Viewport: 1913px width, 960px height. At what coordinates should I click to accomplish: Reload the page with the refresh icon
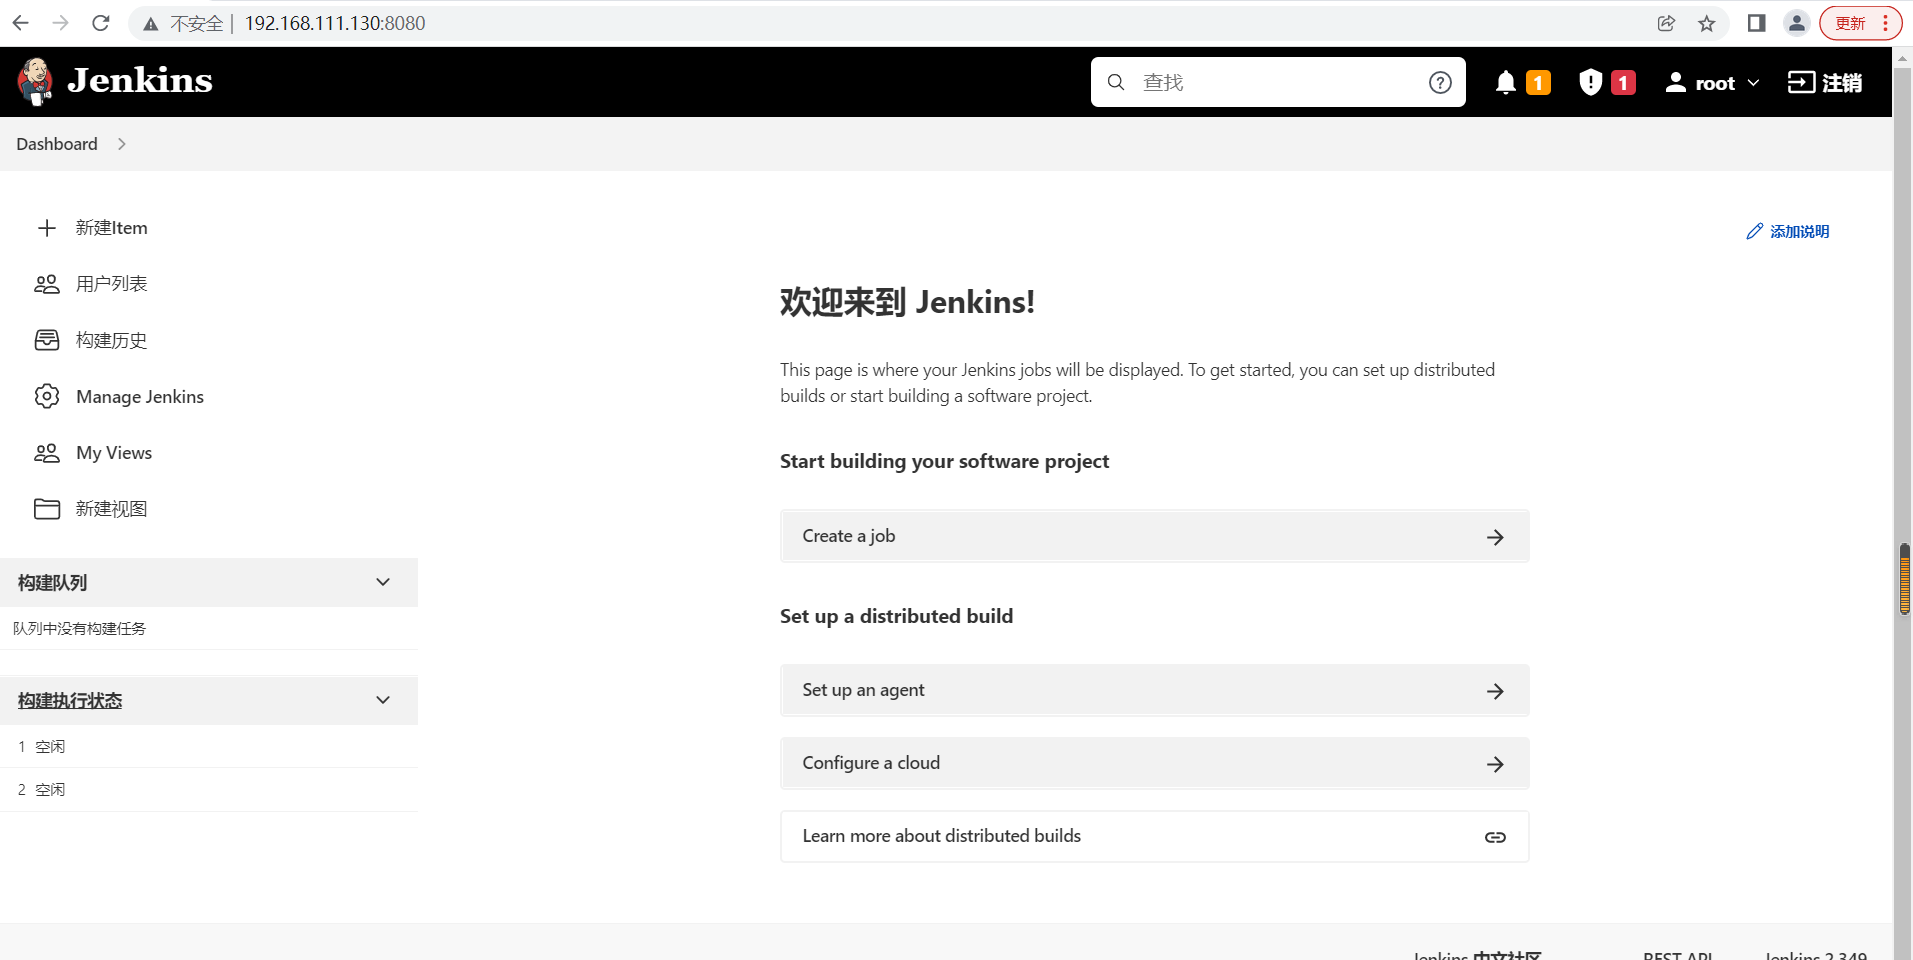(101, 23)
